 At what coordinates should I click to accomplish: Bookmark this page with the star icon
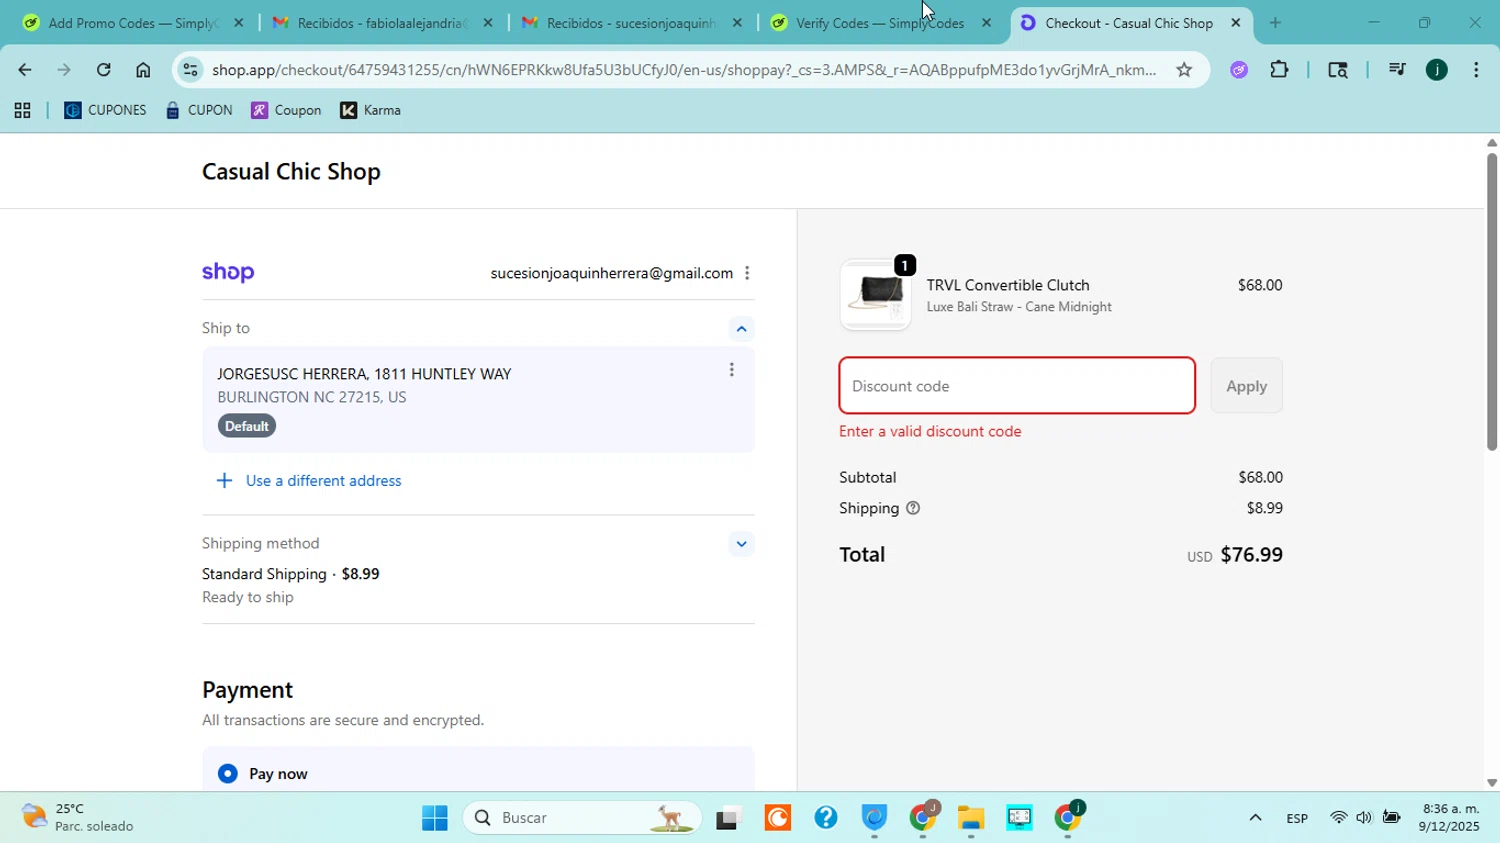click(1184, 70)
